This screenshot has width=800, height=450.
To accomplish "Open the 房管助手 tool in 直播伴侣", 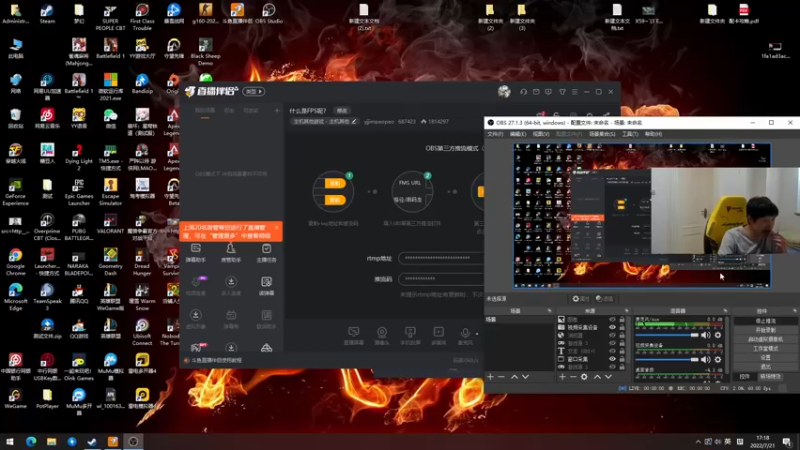I will coord(231,253).
